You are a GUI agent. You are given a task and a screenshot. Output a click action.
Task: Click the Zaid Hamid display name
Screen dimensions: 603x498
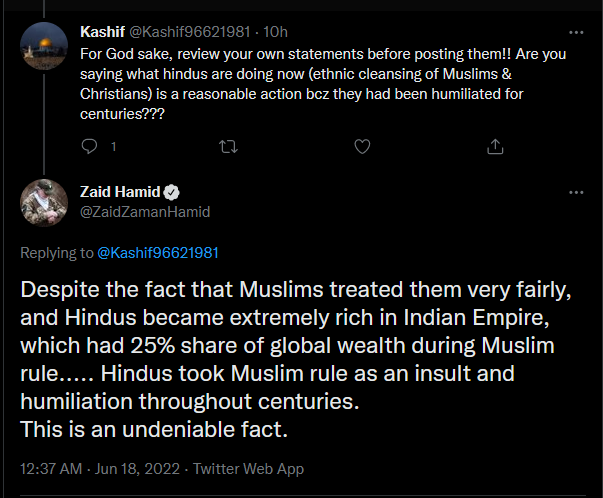click(x=120, y=193)
